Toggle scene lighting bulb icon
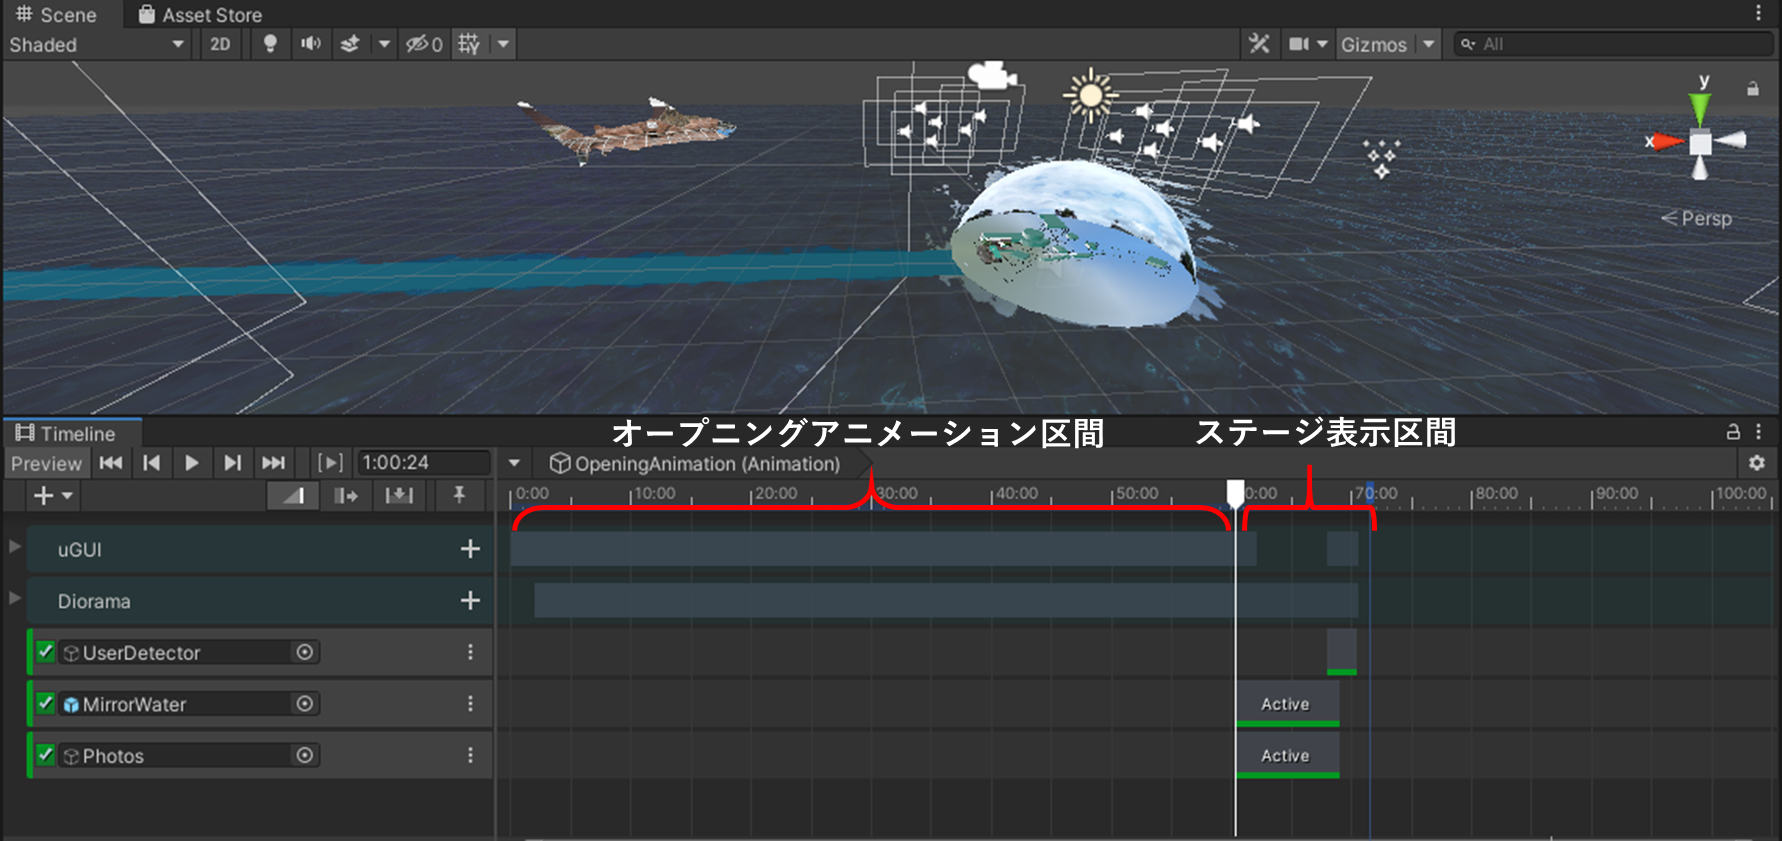1782x841 pixels. 270,44
